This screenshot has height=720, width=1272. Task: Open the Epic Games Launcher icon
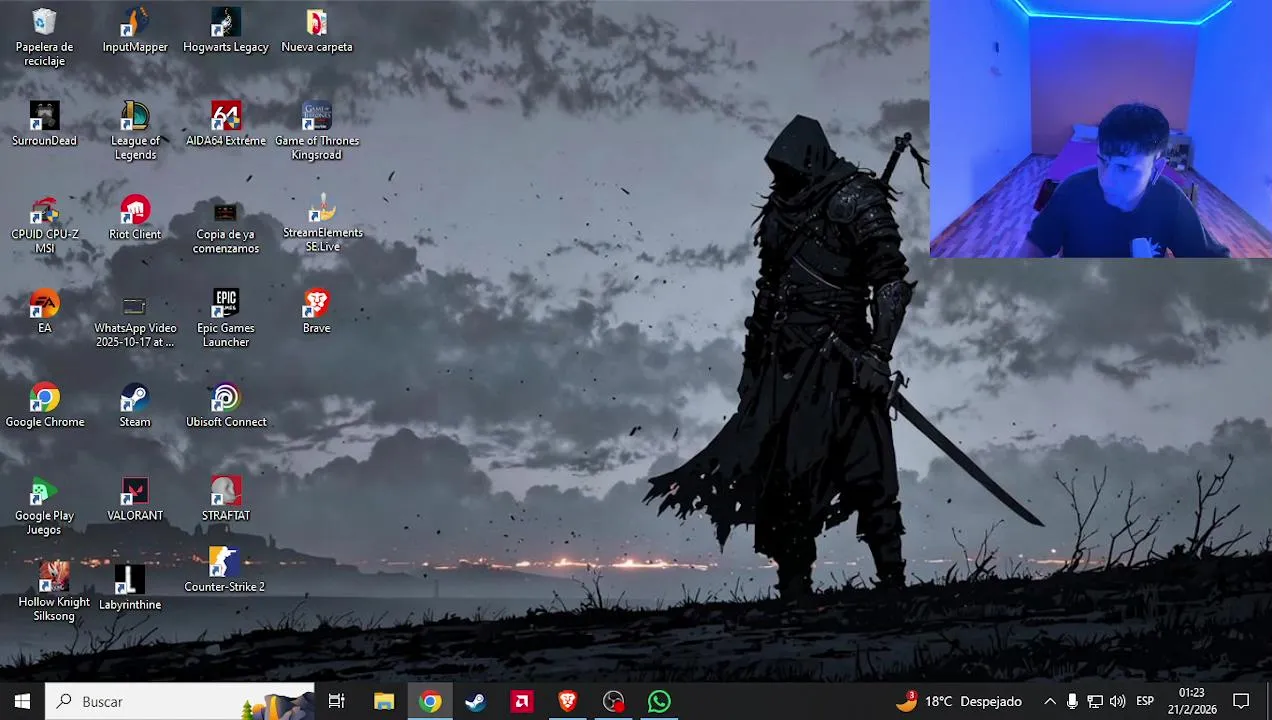pyautogui.click(x=226, y=319)
